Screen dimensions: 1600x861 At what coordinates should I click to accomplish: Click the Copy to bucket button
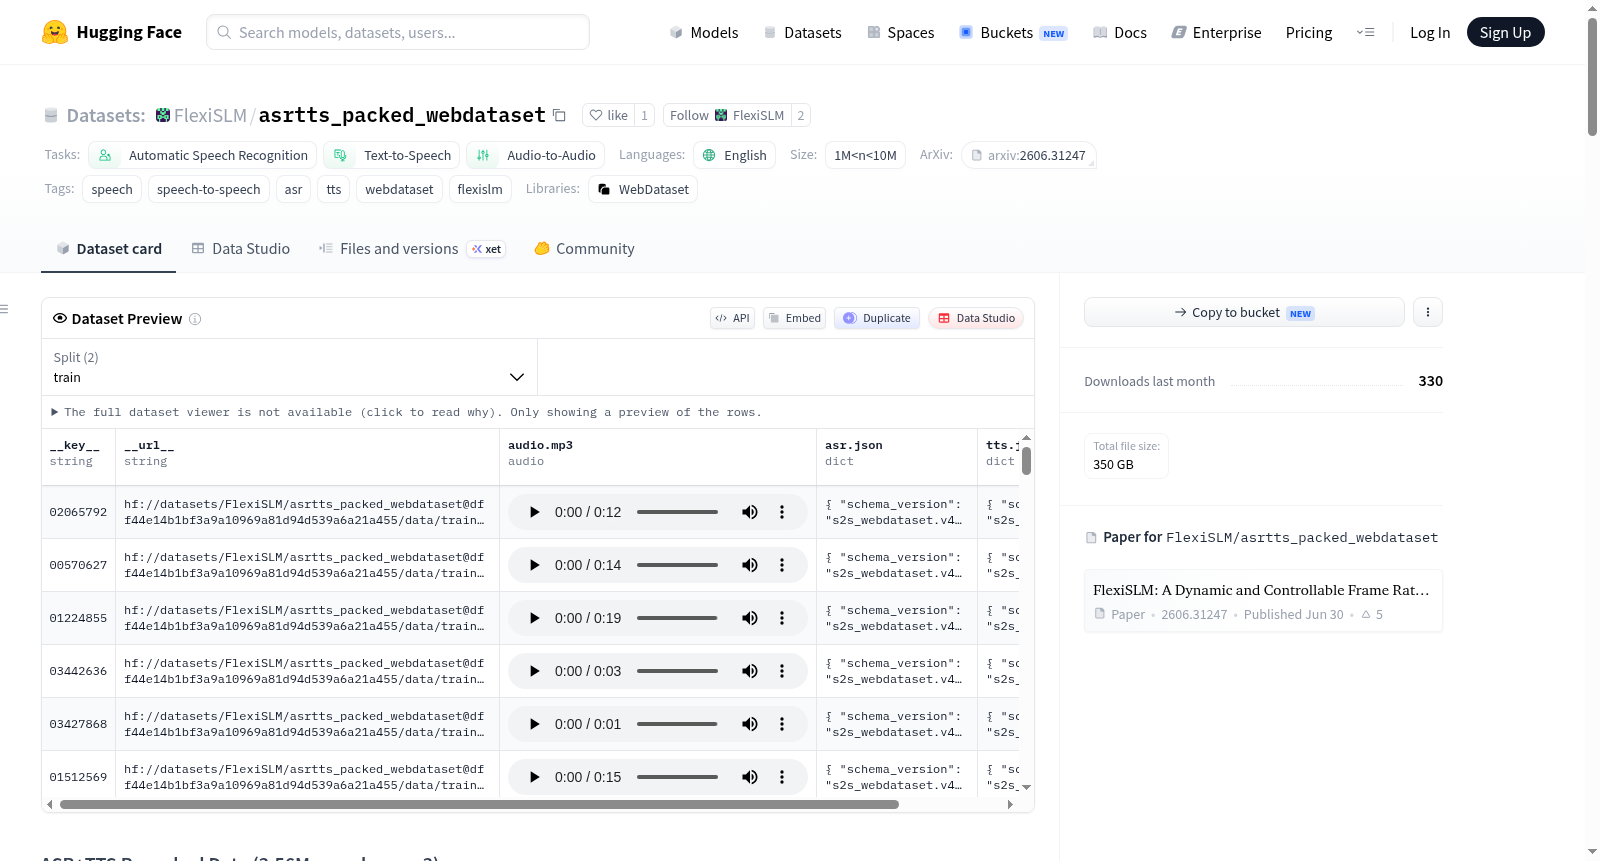tap(1244, 312)
